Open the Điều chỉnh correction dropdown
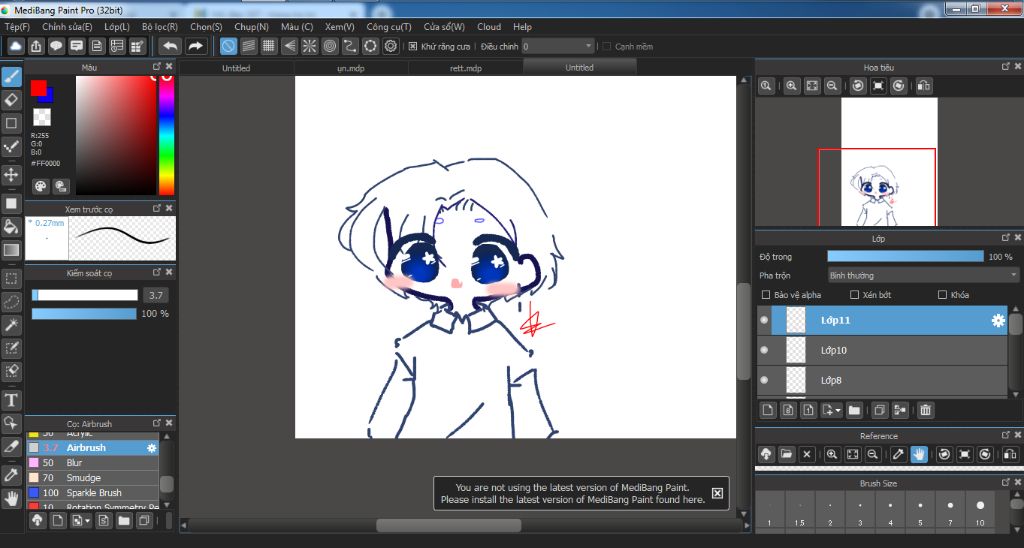This screenshot has width=1024, height=548. (x=558, y=46)
